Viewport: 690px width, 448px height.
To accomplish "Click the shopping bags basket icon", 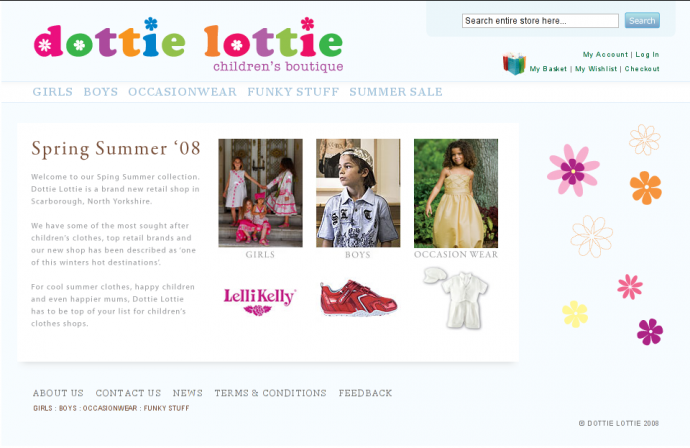I will (x=514, y=63).
